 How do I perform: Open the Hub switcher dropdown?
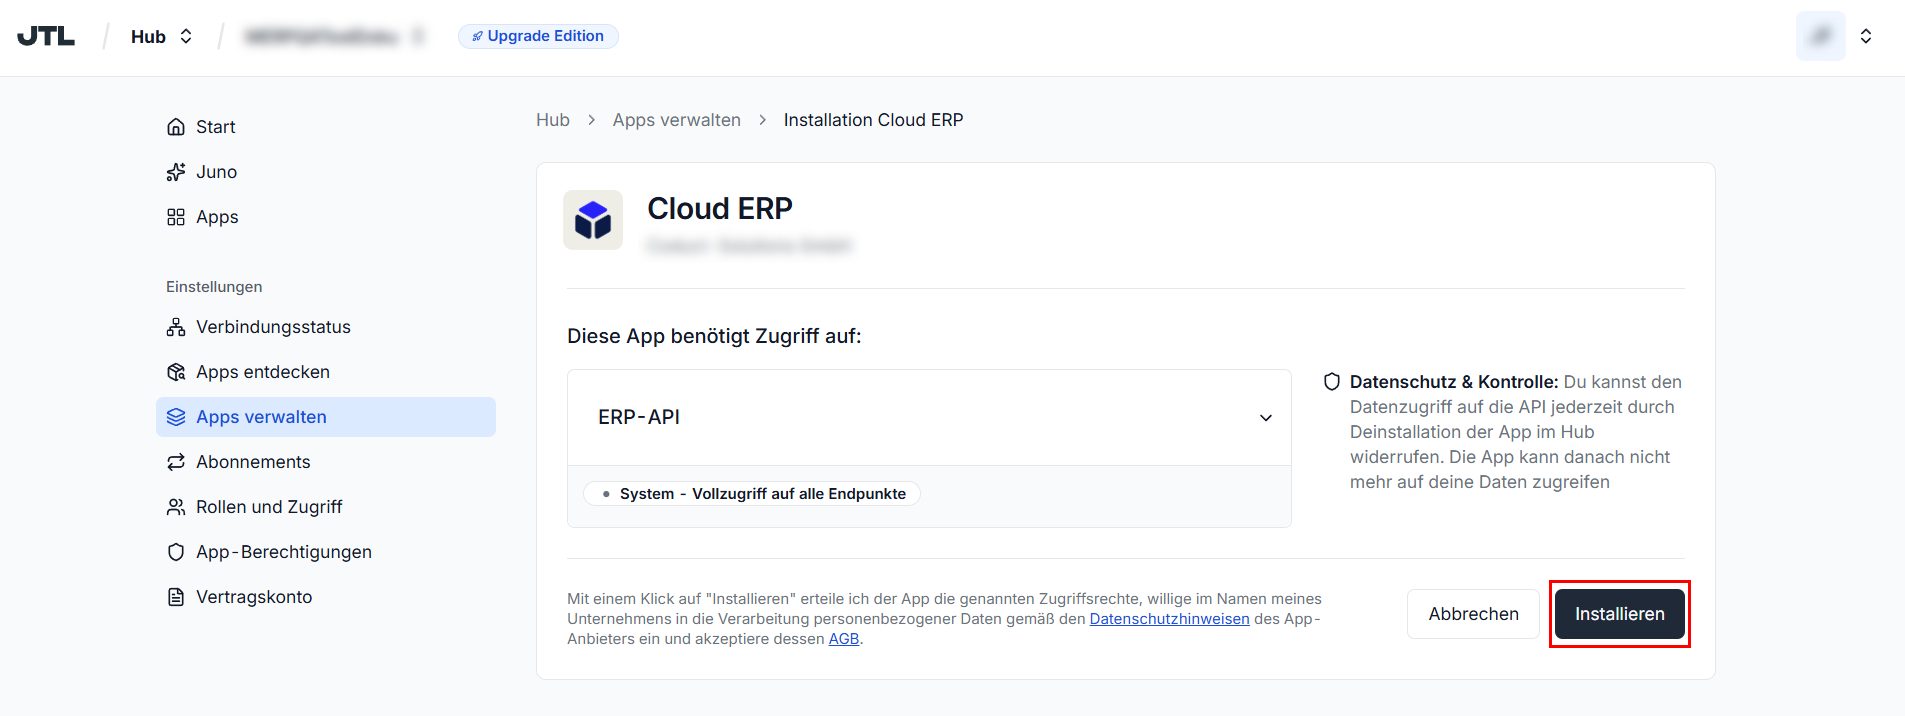(x=162, y=36)
